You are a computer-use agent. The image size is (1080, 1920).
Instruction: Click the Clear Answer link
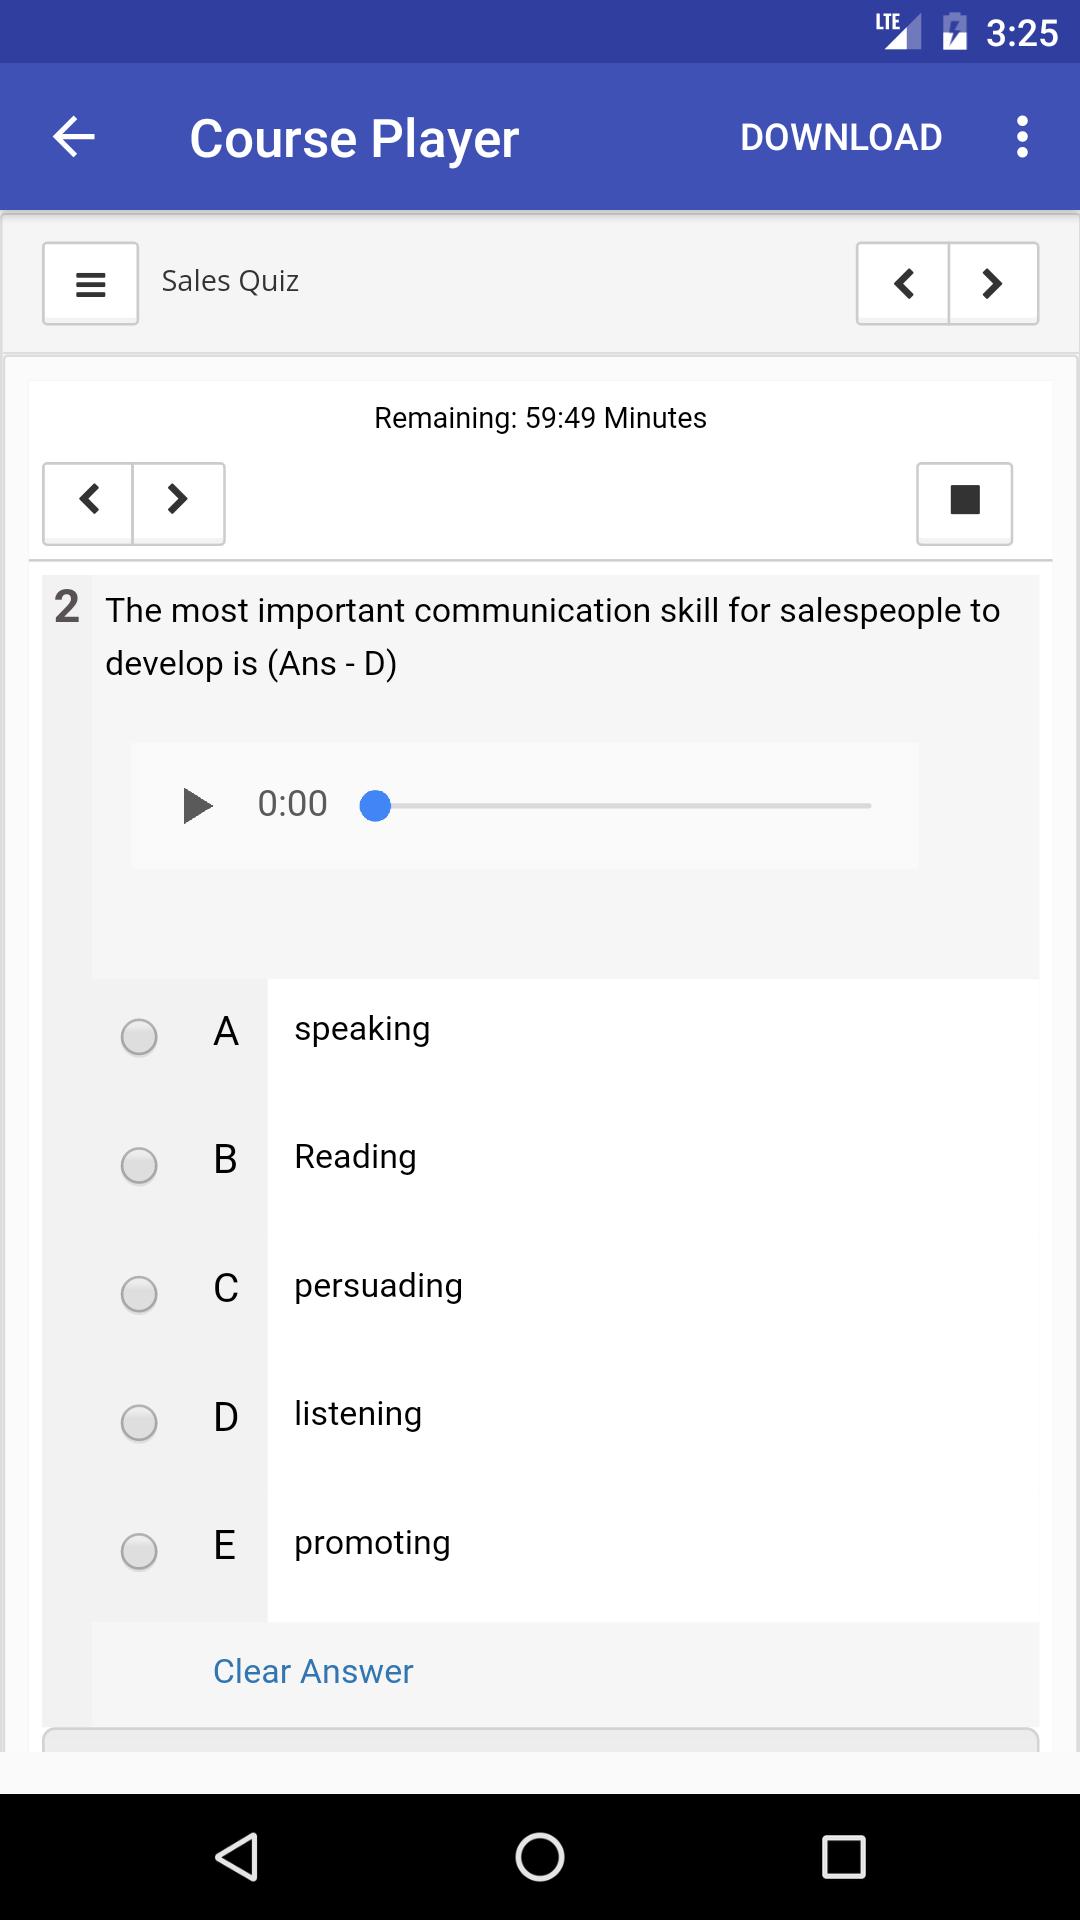point(313,1671)
